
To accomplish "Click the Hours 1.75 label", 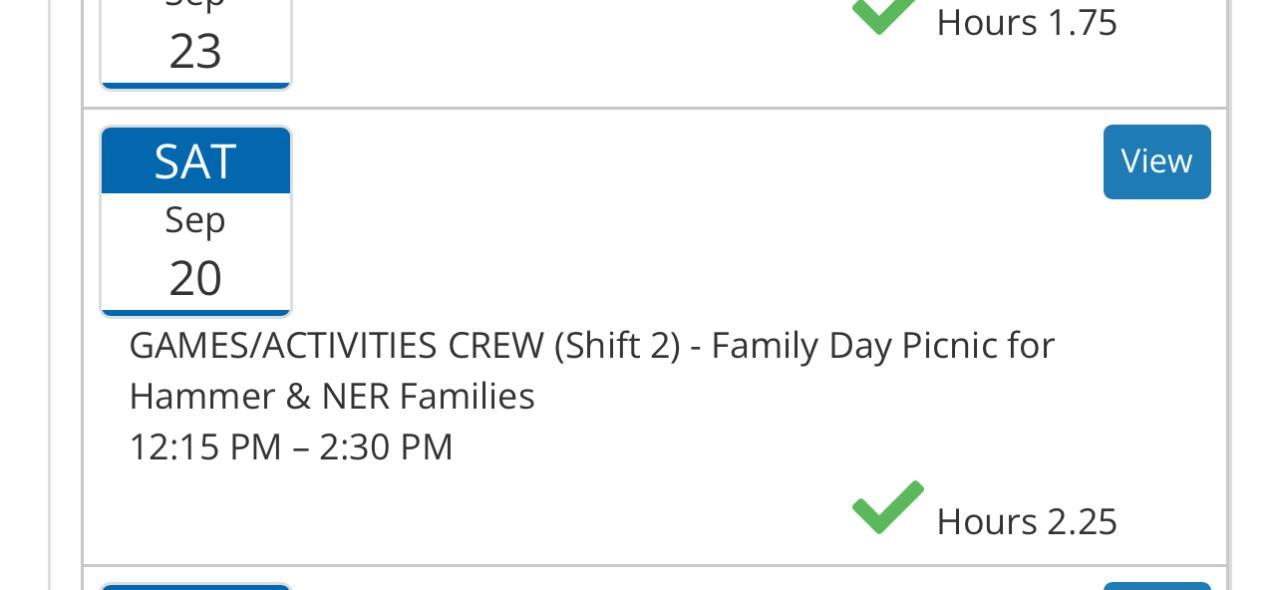I will [x=1026, y=23].
